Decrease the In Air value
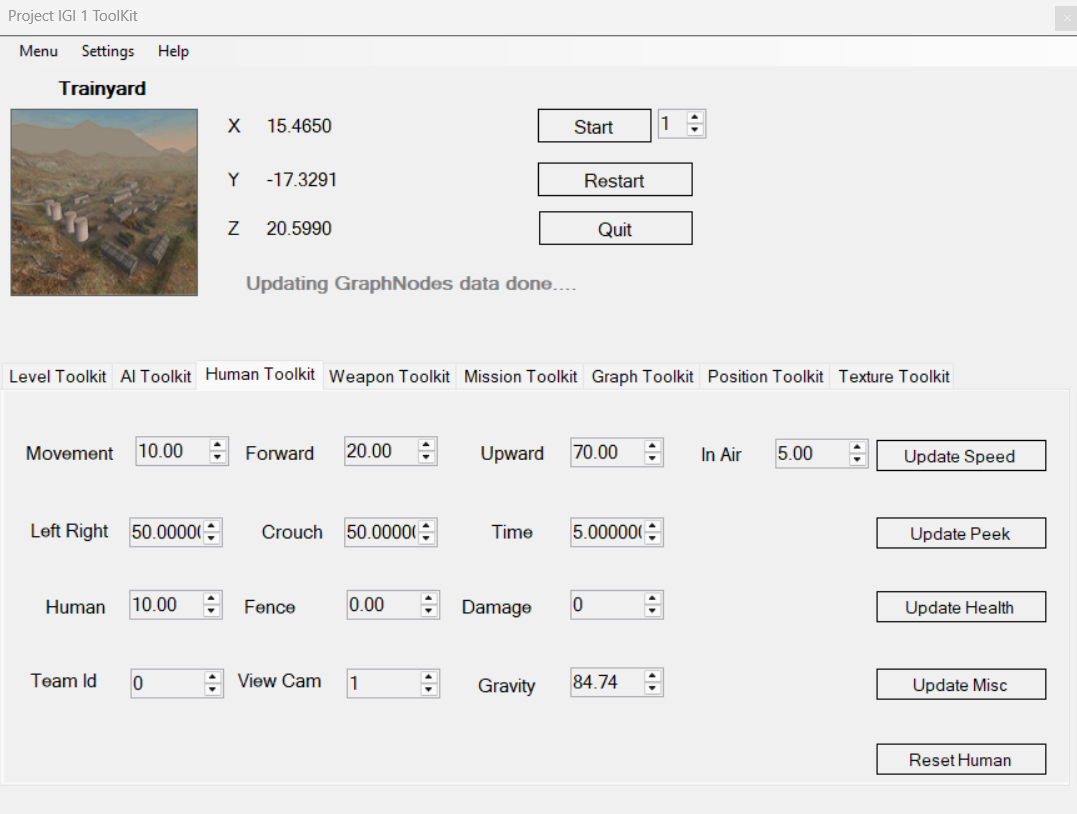Image resolution: width=1077 pixels, height=814 pixels. tap(857, 460)
